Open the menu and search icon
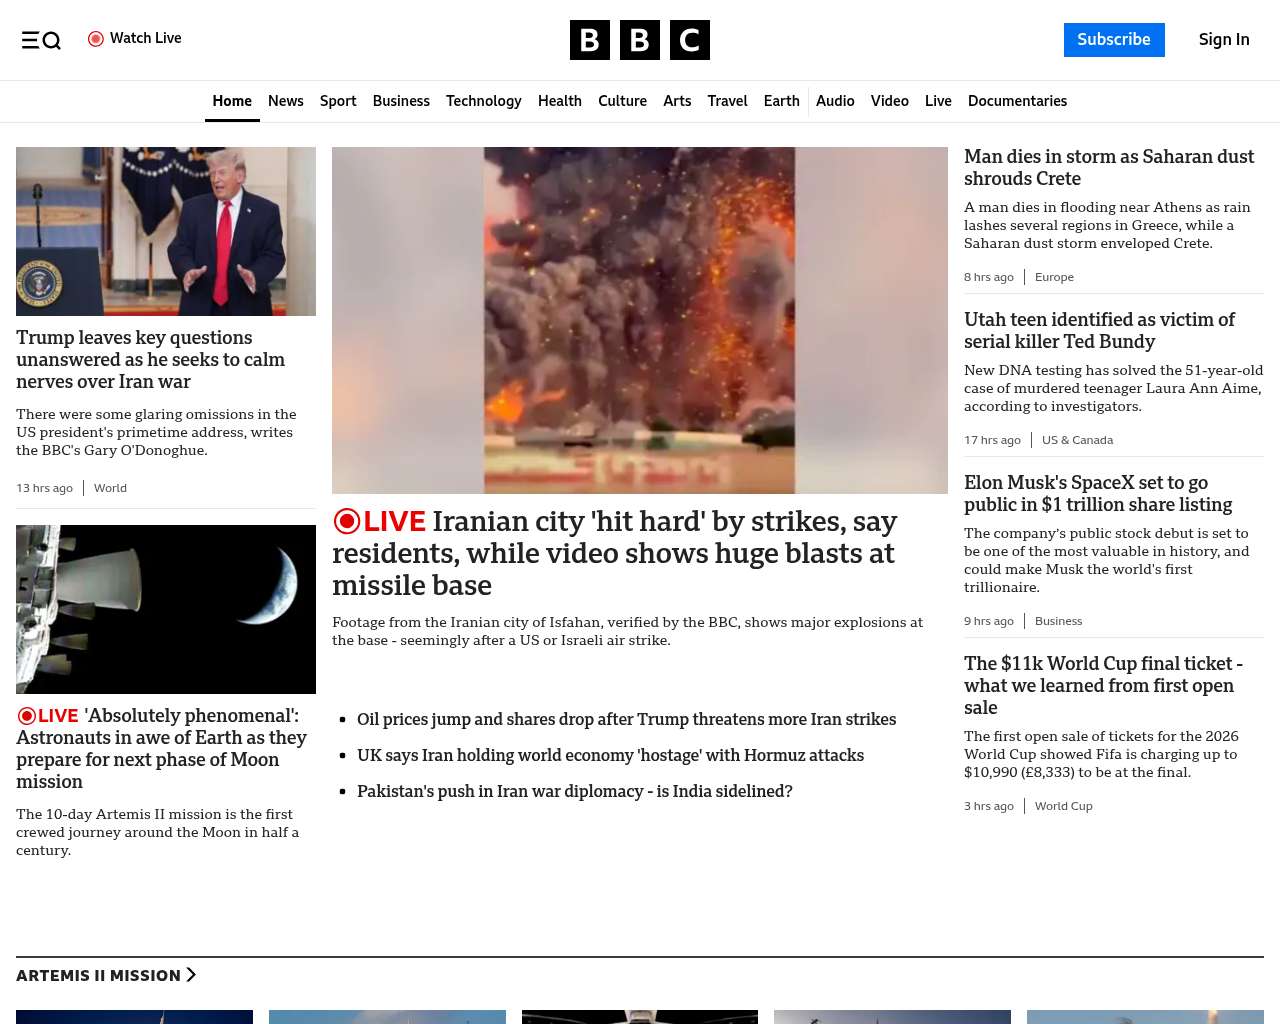This screenshot has height=1024, width=1280. click(41, 40)
